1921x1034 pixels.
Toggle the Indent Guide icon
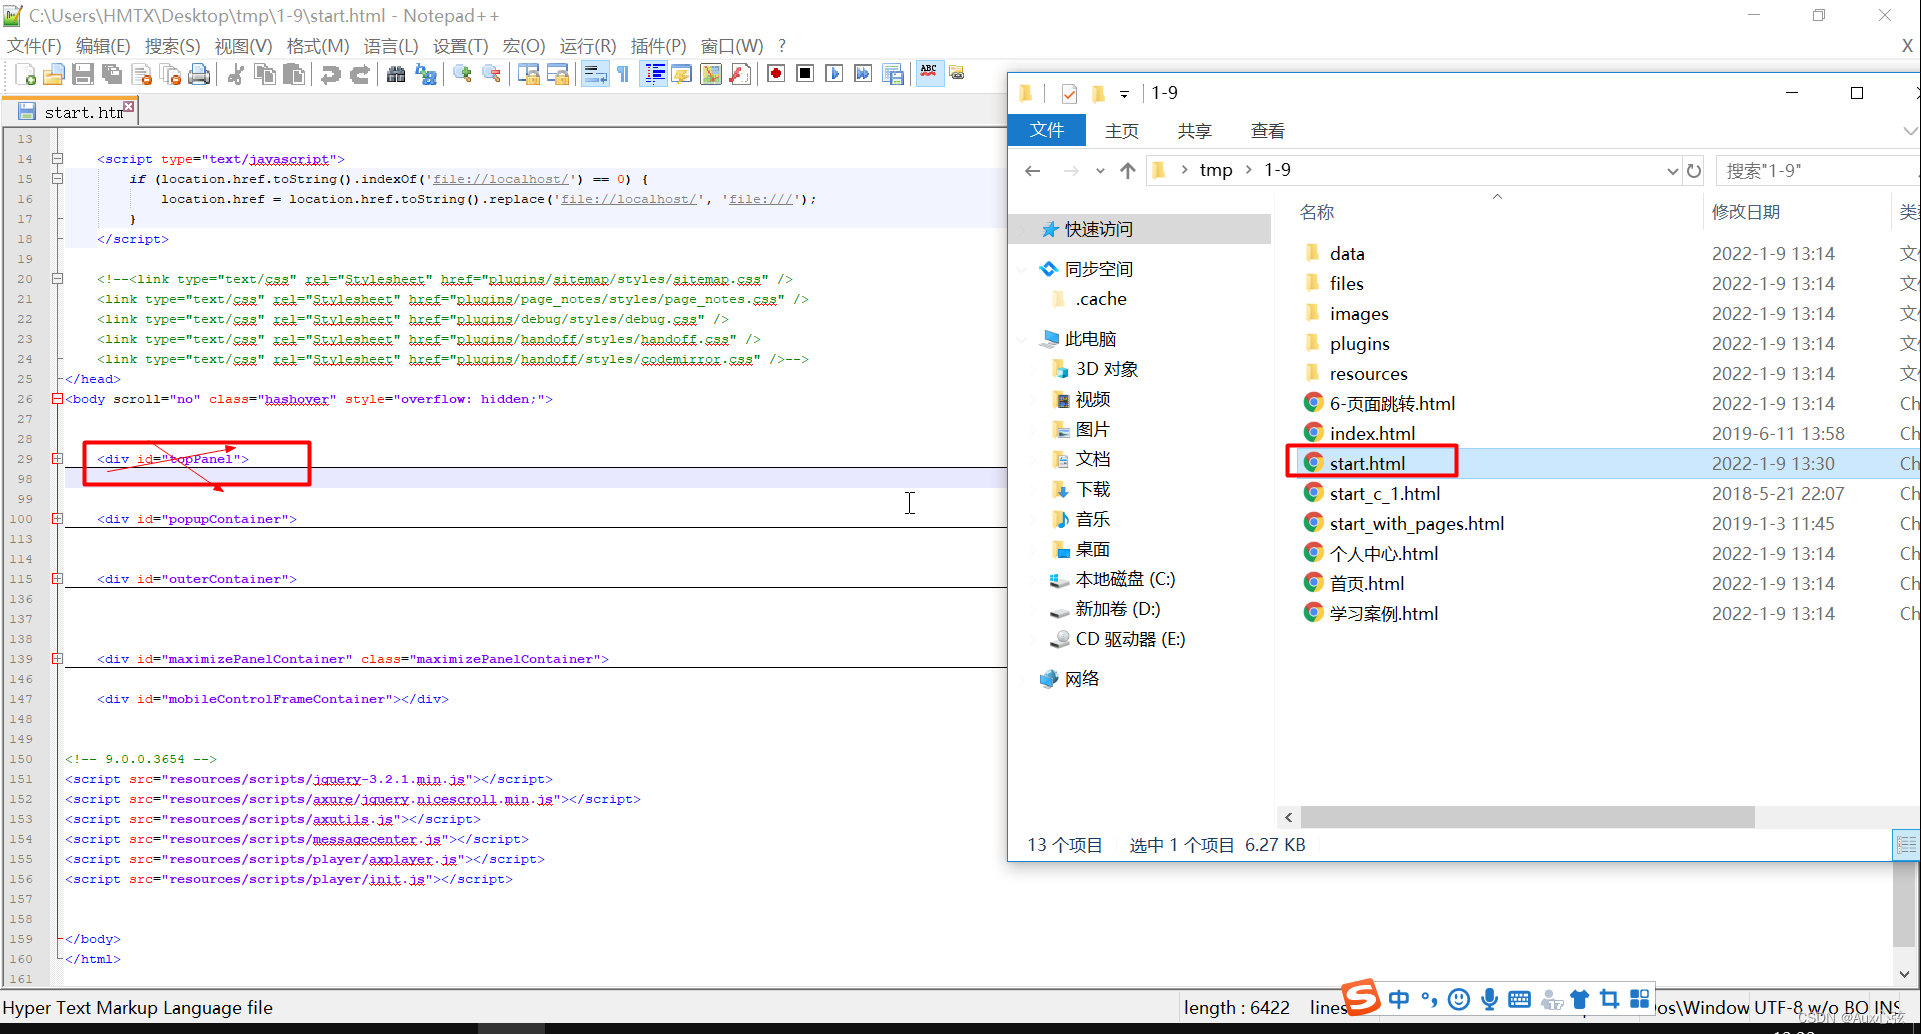[x=654, y=74]
